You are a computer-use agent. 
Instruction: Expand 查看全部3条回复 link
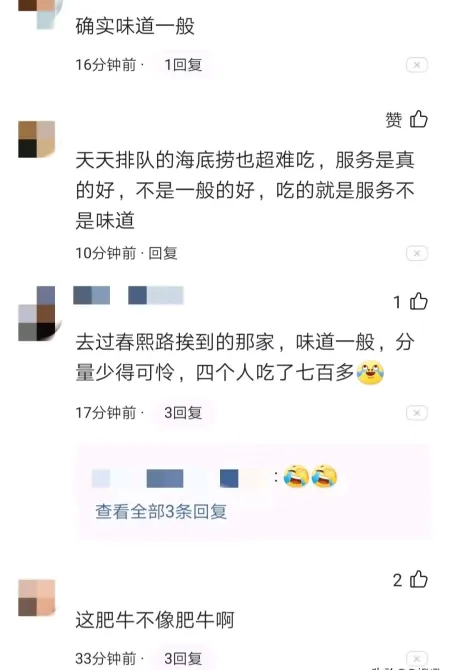click(161, 511)
